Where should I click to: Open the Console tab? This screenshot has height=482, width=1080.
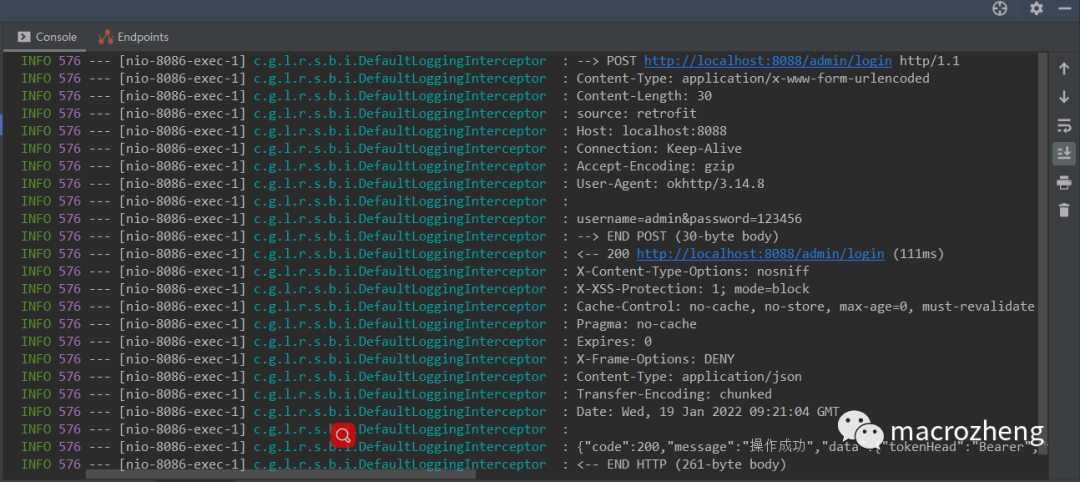[x=47, y=37]
